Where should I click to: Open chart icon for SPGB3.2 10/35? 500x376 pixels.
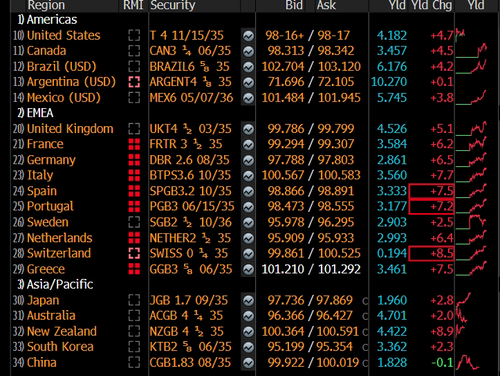(x=248, y=191)
